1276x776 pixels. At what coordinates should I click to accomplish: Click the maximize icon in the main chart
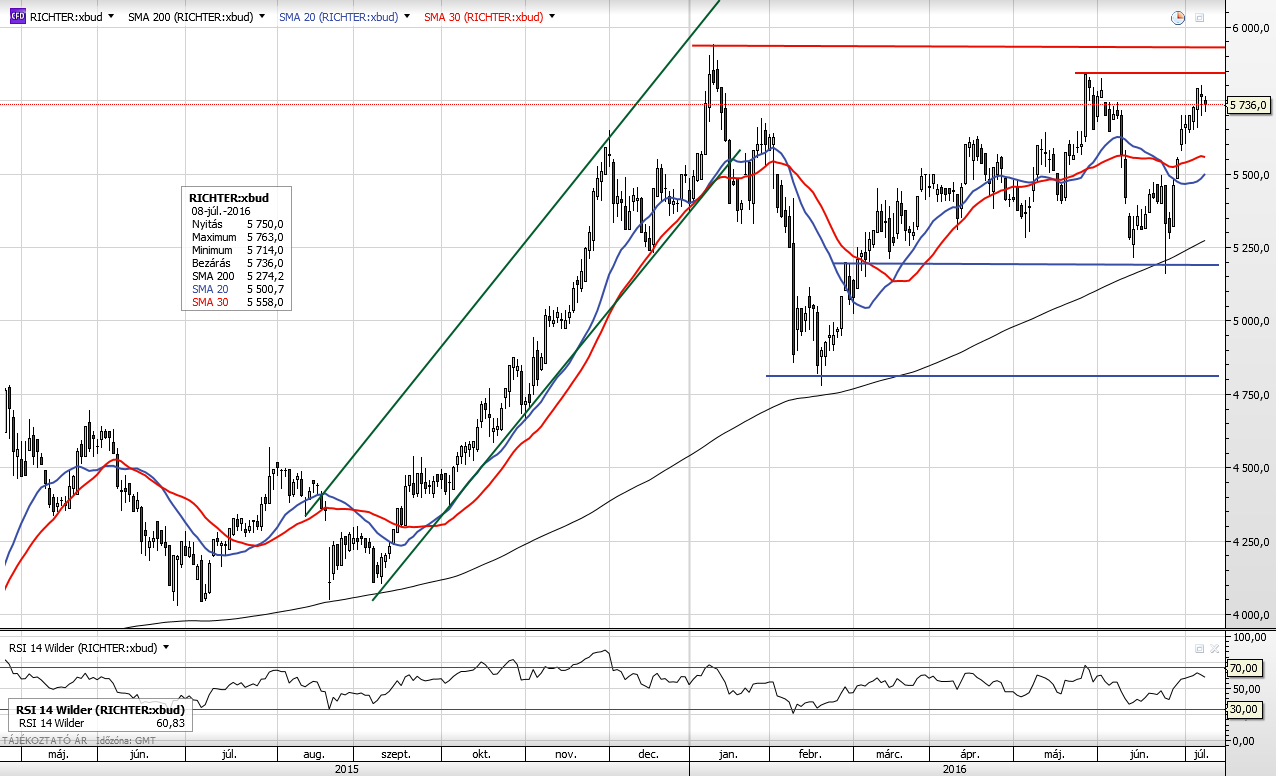click(1200, 17)
